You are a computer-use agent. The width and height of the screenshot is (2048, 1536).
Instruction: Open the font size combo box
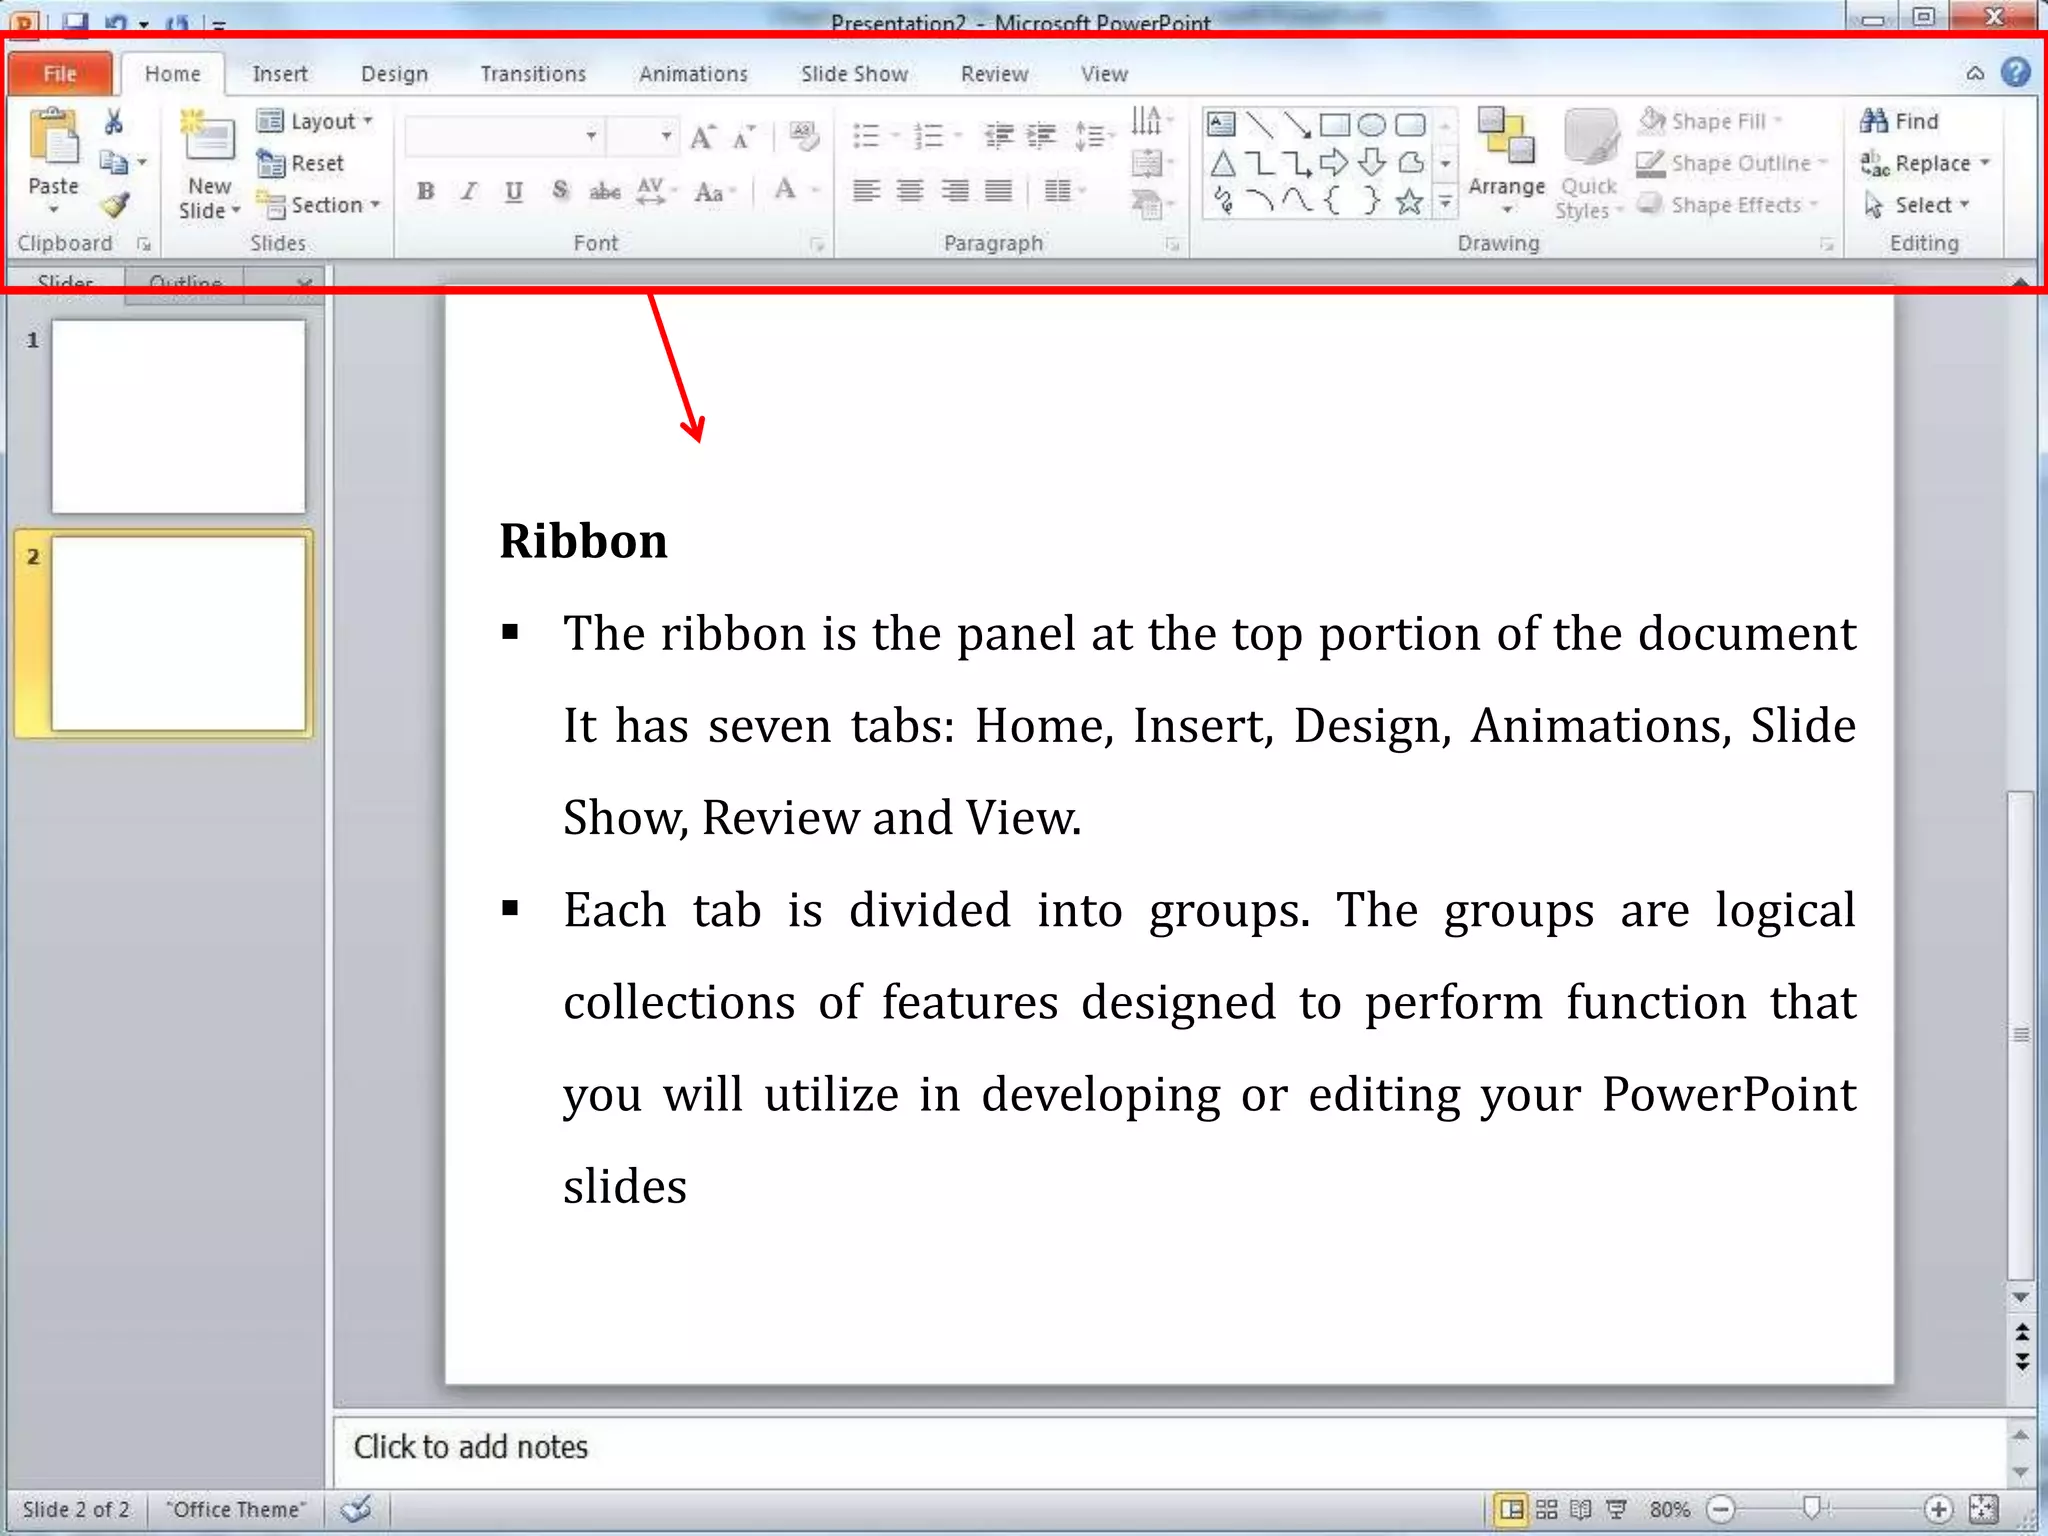point(642,136)
